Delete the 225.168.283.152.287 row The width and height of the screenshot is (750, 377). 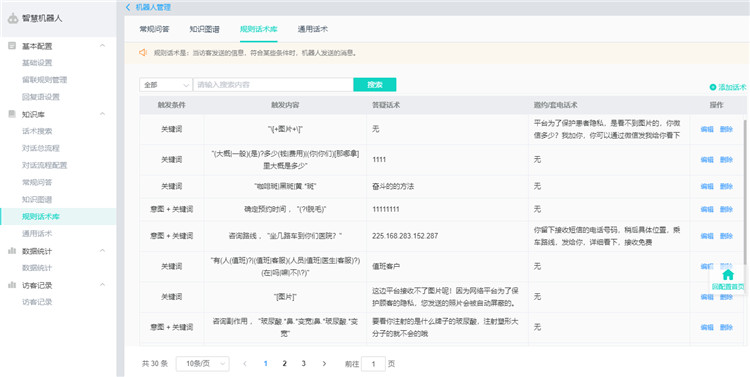(726, 236)
